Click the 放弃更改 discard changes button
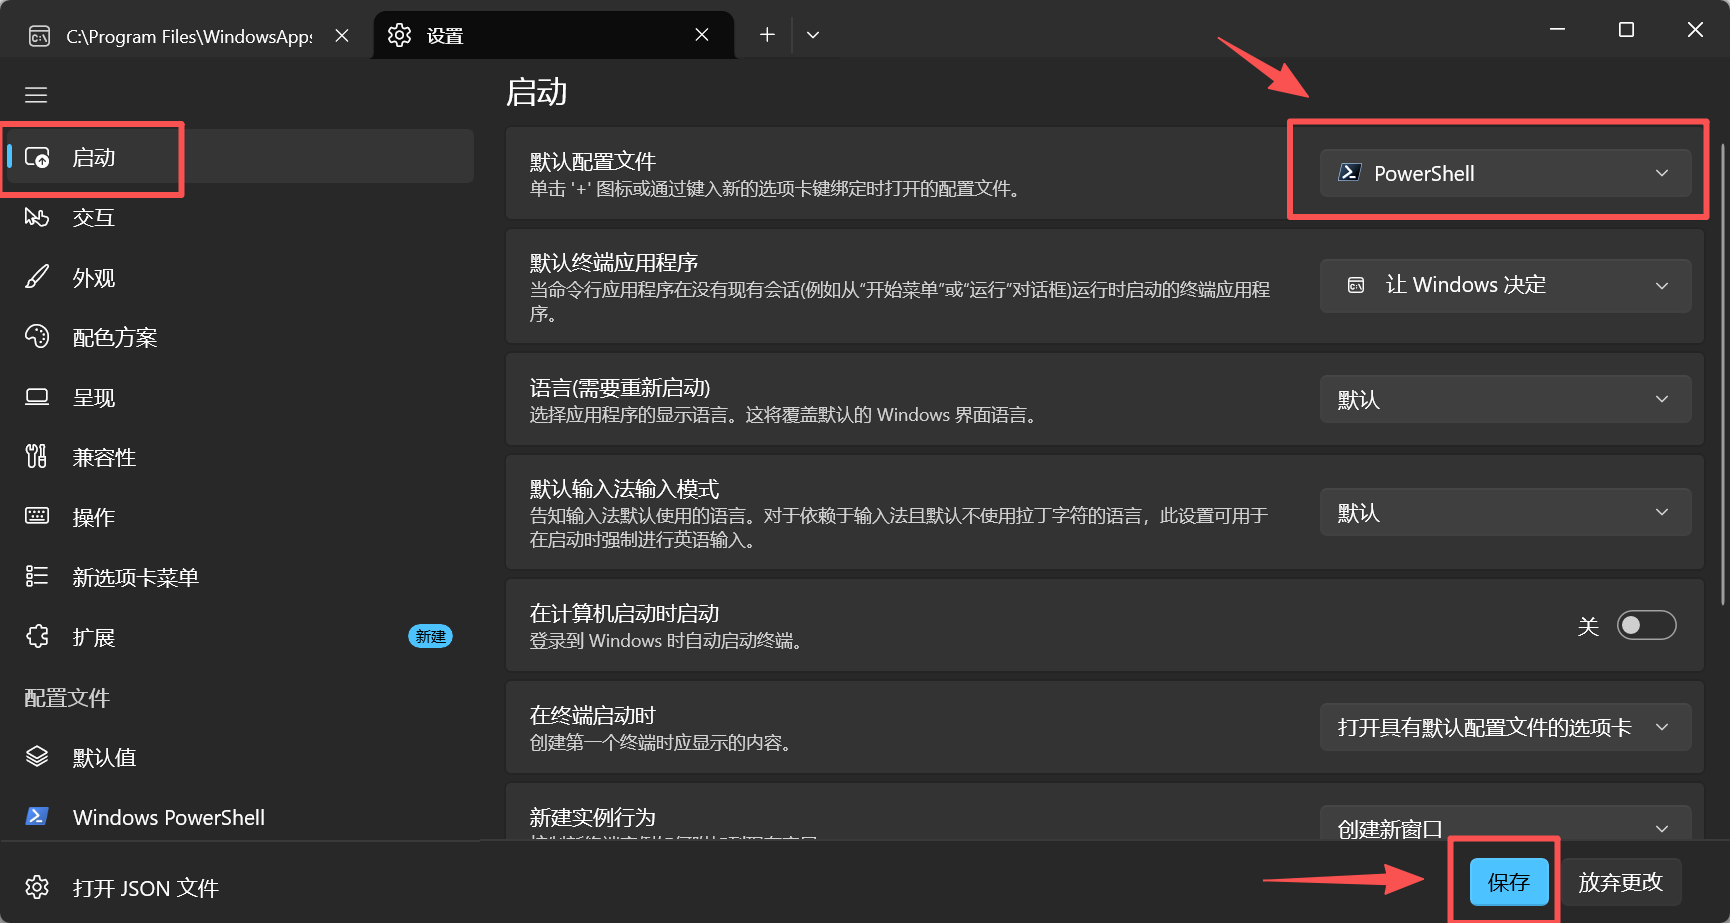This screenshot has width=1730, height=923. [x=1620, y=882]
